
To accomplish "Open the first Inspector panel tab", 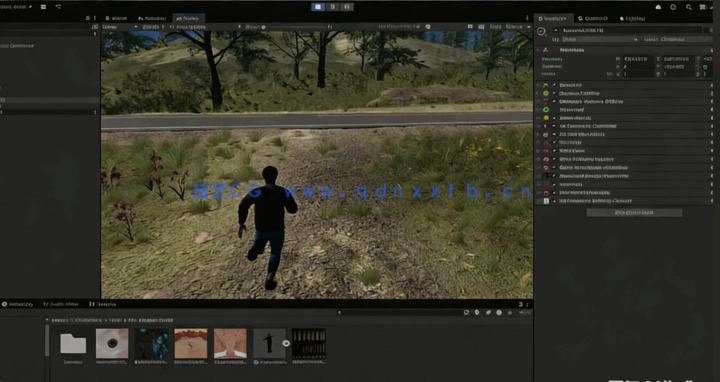I will (x=553, y=18).
